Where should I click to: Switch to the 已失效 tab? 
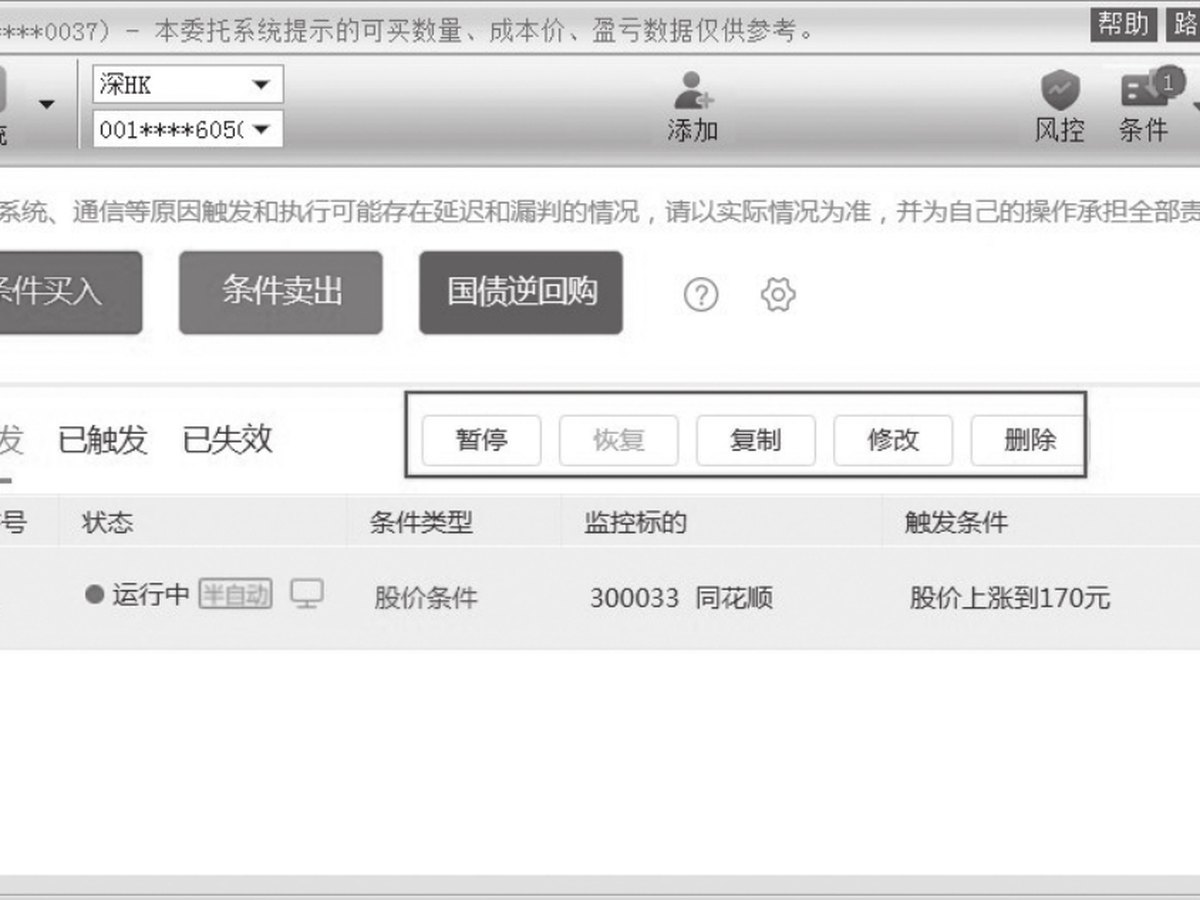227,439
